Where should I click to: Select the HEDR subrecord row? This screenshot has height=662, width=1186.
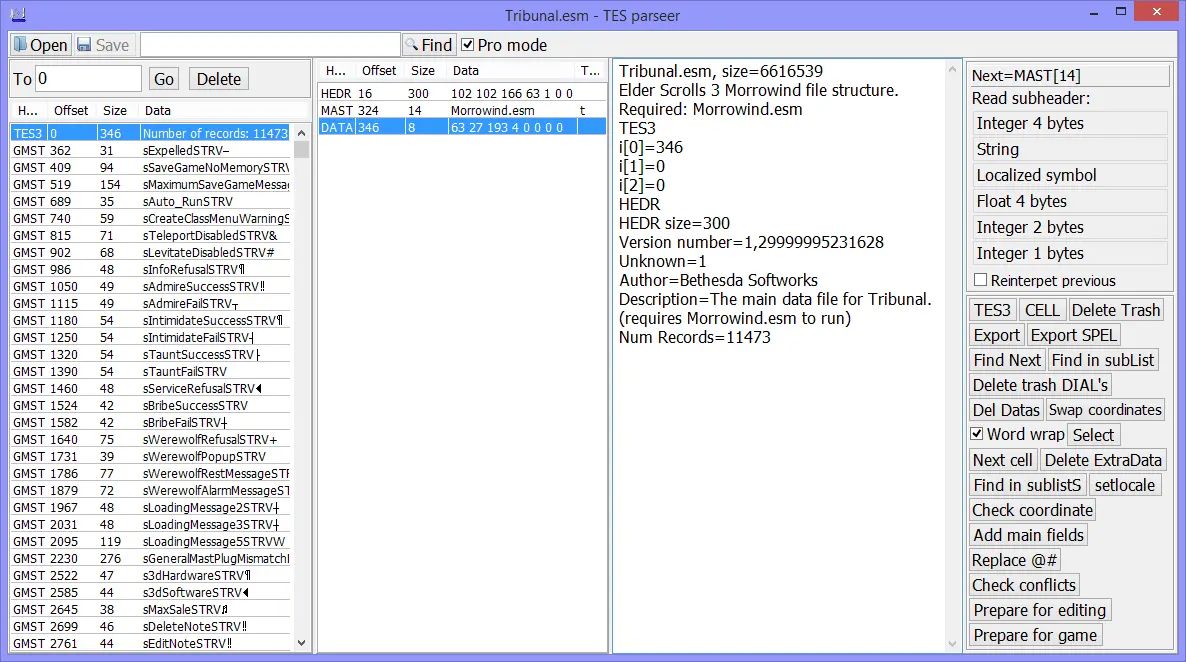pos(462,93)
